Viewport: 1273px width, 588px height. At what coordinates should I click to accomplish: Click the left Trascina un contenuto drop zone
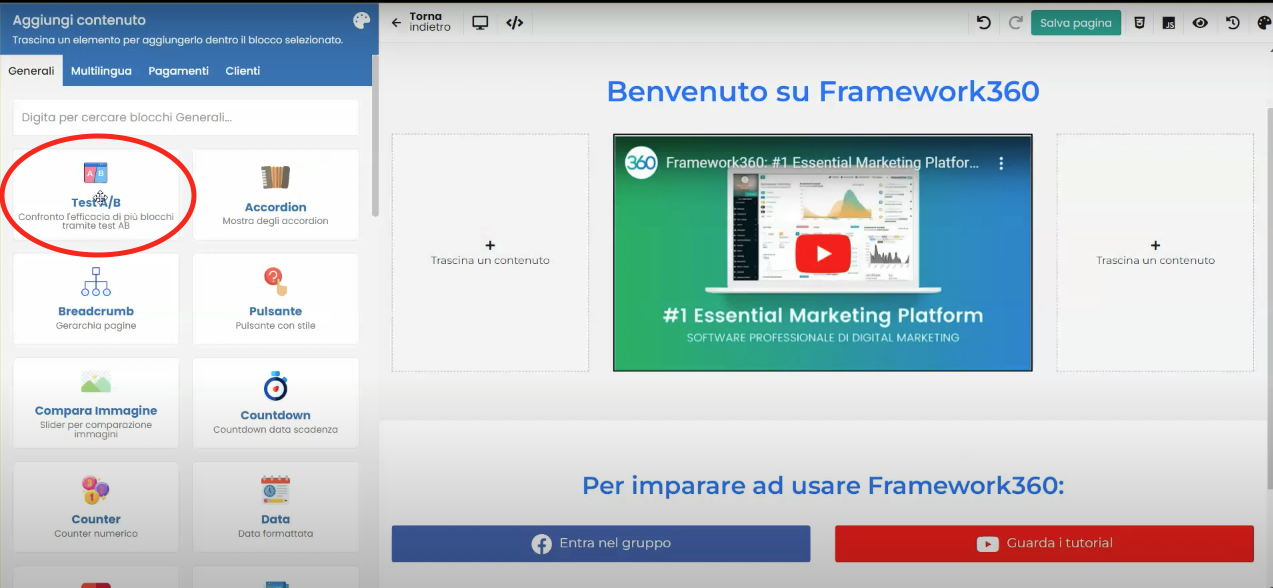(490, 253)
